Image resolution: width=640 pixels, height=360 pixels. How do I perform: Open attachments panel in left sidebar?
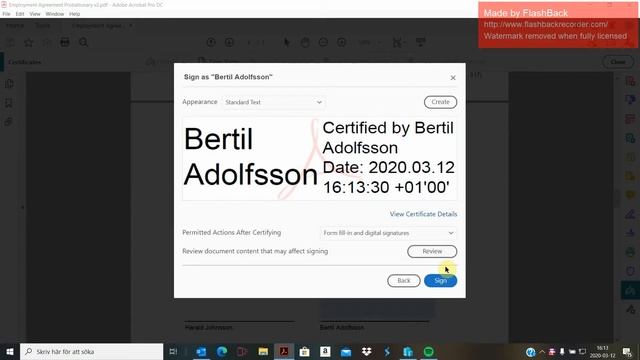coord(9,122)
